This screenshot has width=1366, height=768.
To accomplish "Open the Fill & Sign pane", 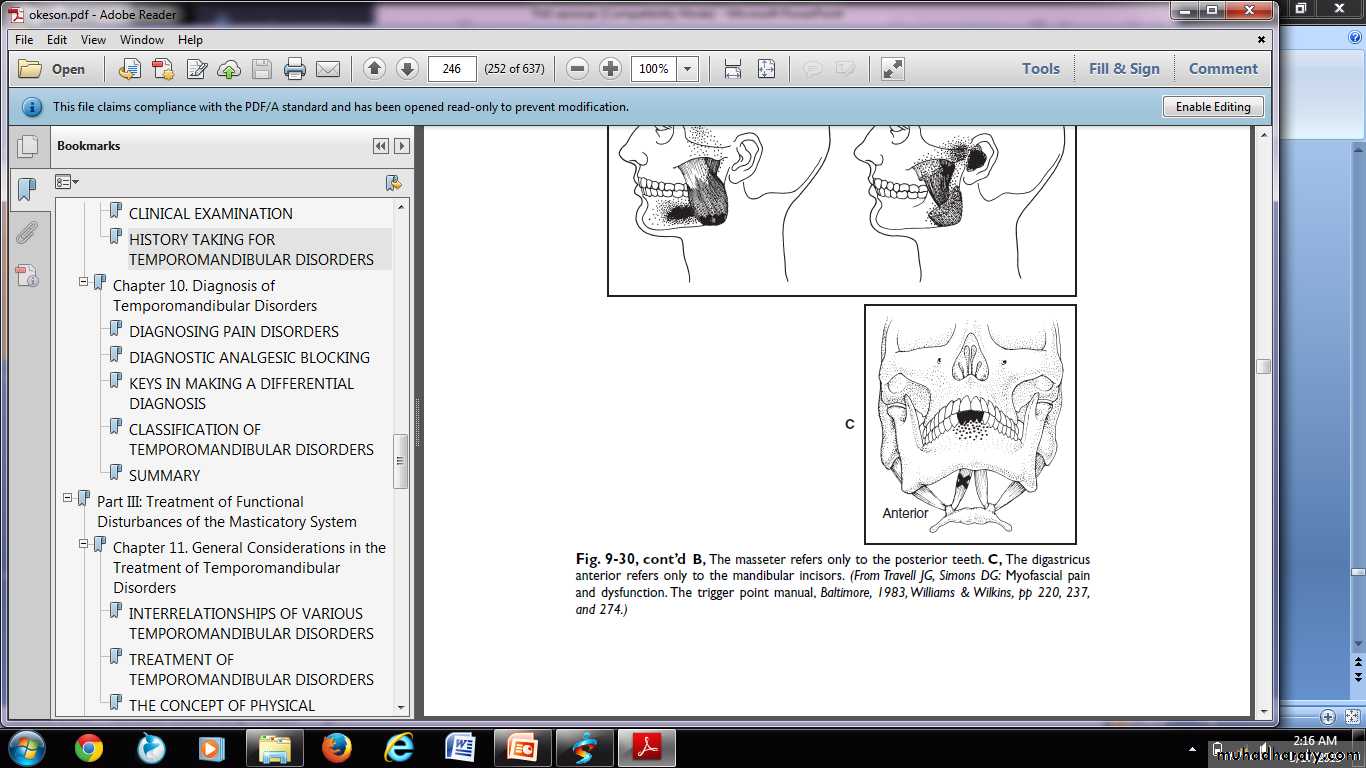I will pyautogui.click(x=1124, y=69).
